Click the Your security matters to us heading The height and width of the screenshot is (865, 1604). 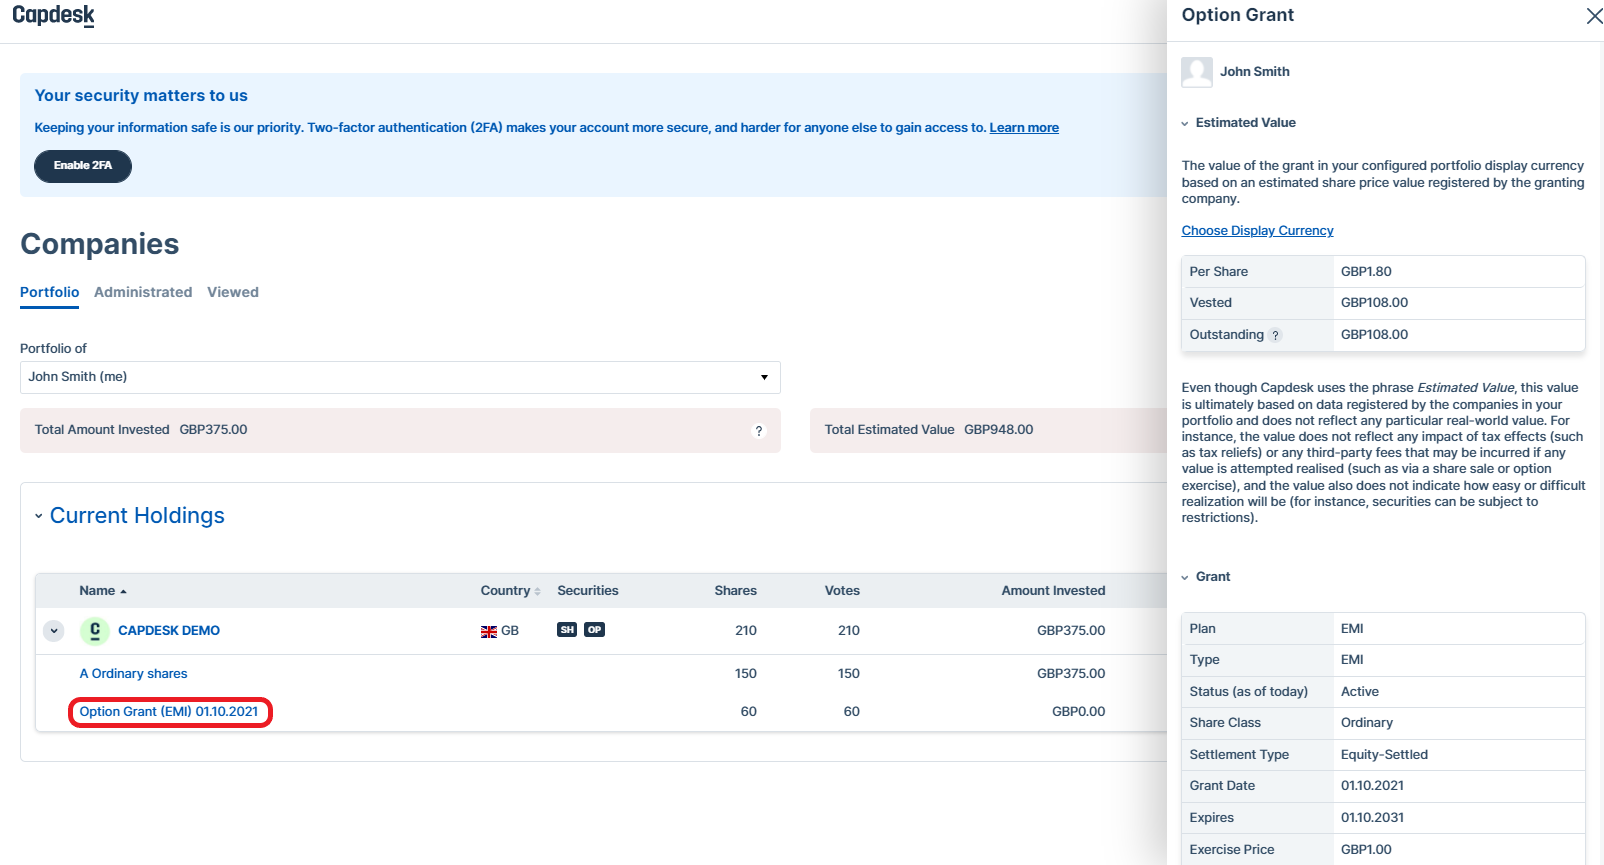tap(141, 96)
